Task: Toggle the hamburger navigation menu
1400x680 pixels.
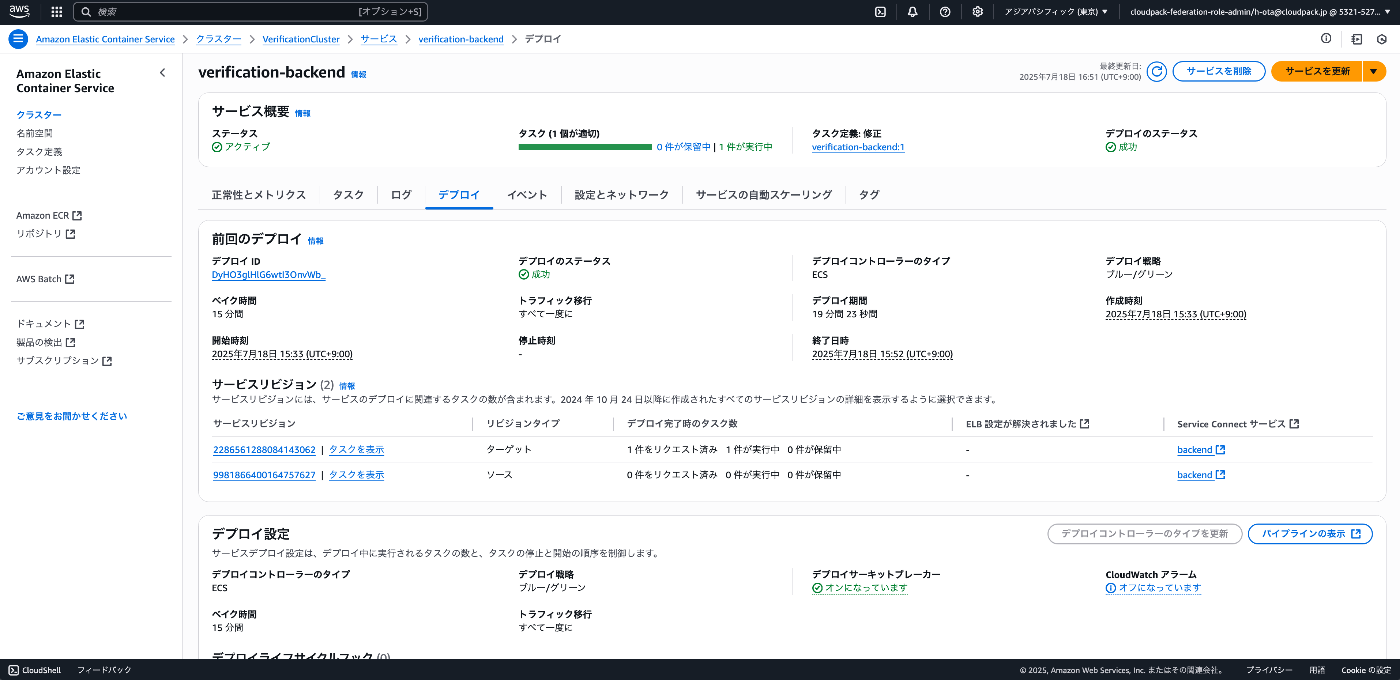Action: [x=17, y=39]
